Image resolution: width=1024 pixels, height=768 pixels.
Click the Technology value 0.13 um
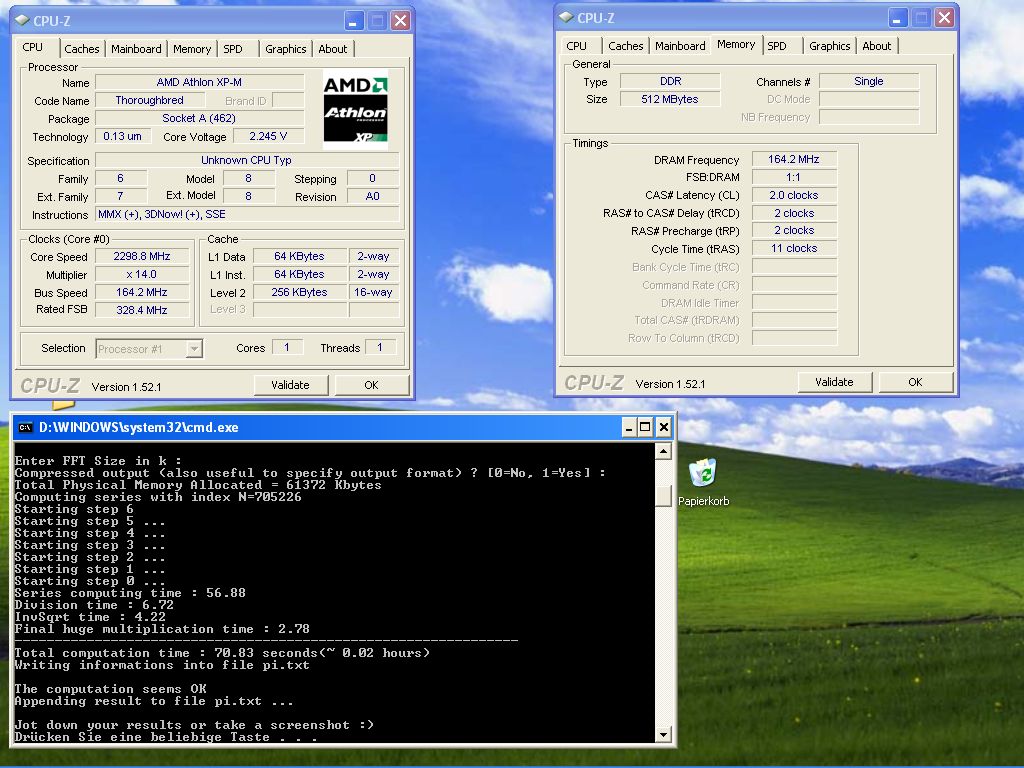123,136
